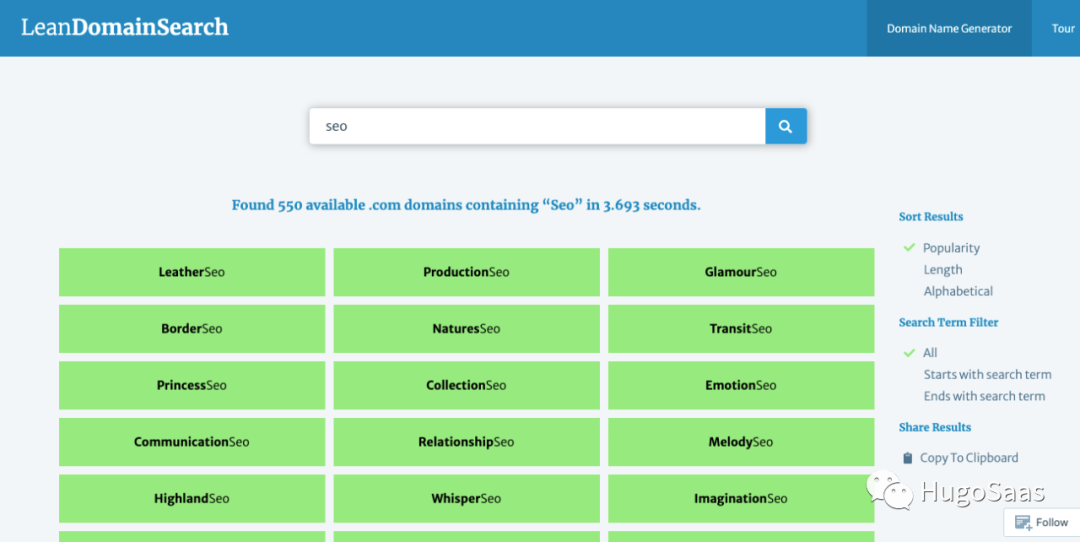1080x542 pixels.
Task: Choose the PrincessSeo domain tile
Action: pyautogui.click(x=192, y=385)
